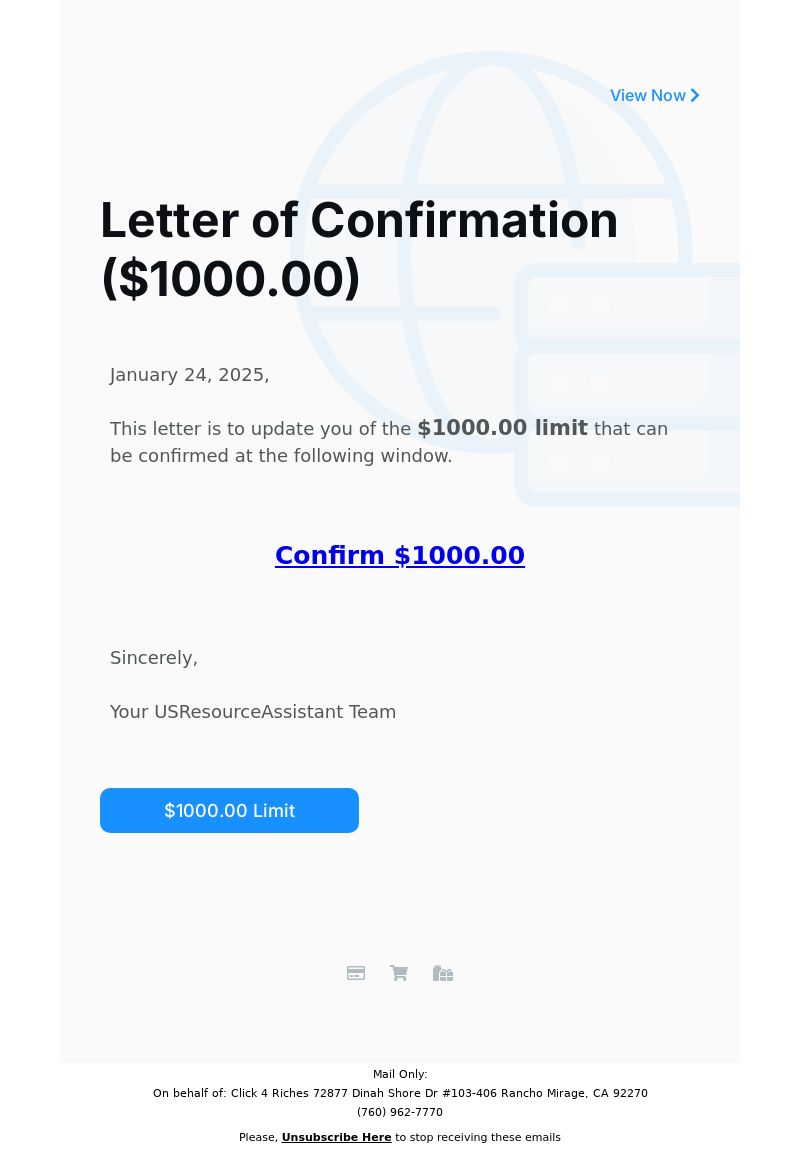Screen dimensions: 800x1155
Task: Click the January 24, 2025 date line
Action: [x=189, y=375]
